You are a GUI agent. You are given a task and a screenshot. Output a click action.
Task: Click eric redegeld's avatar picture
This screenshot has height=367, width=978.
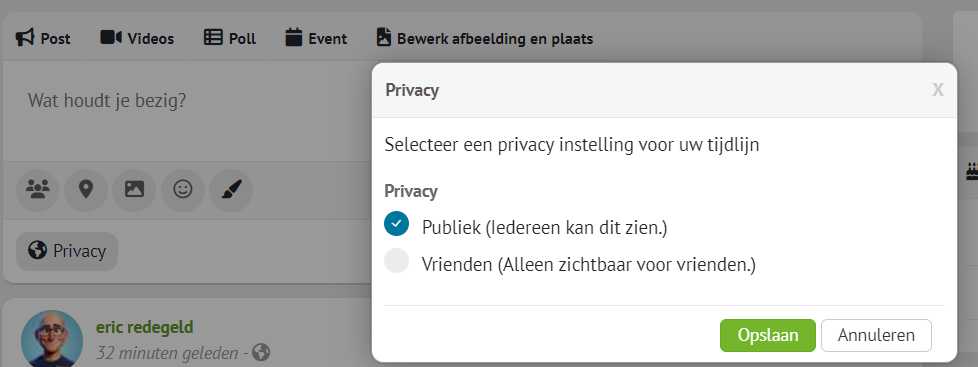point(52,339)
